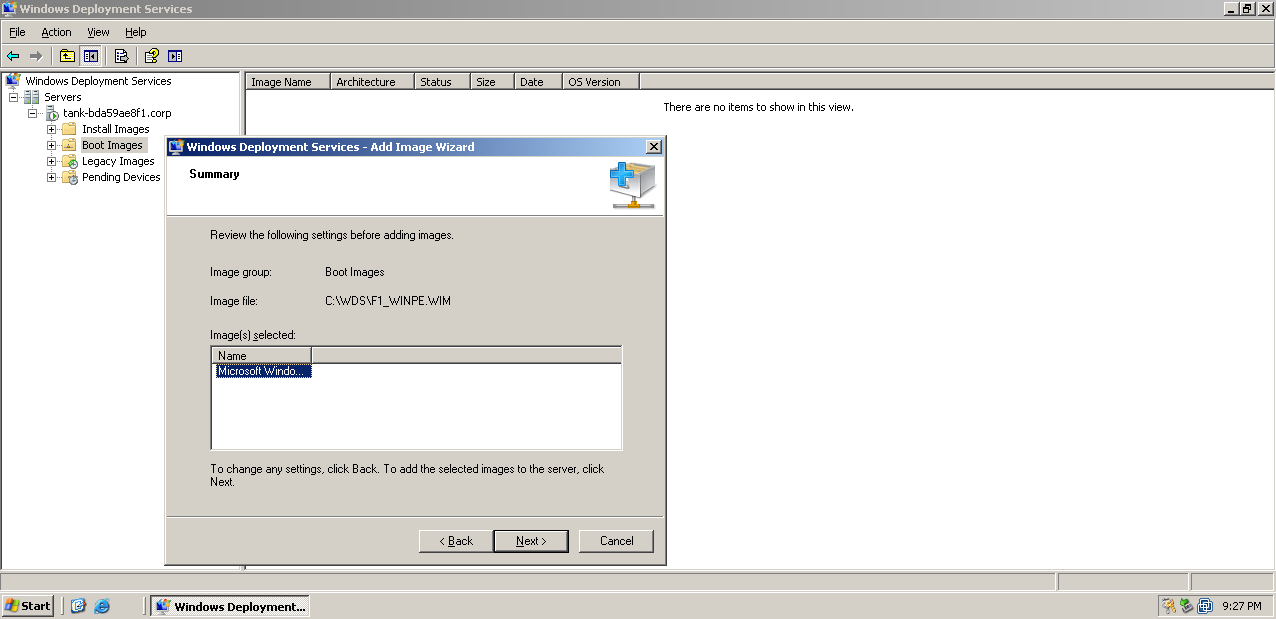Select Pending Devices tree label
The height and width of the screenshot is (619, 1276).
pos(121,177)
